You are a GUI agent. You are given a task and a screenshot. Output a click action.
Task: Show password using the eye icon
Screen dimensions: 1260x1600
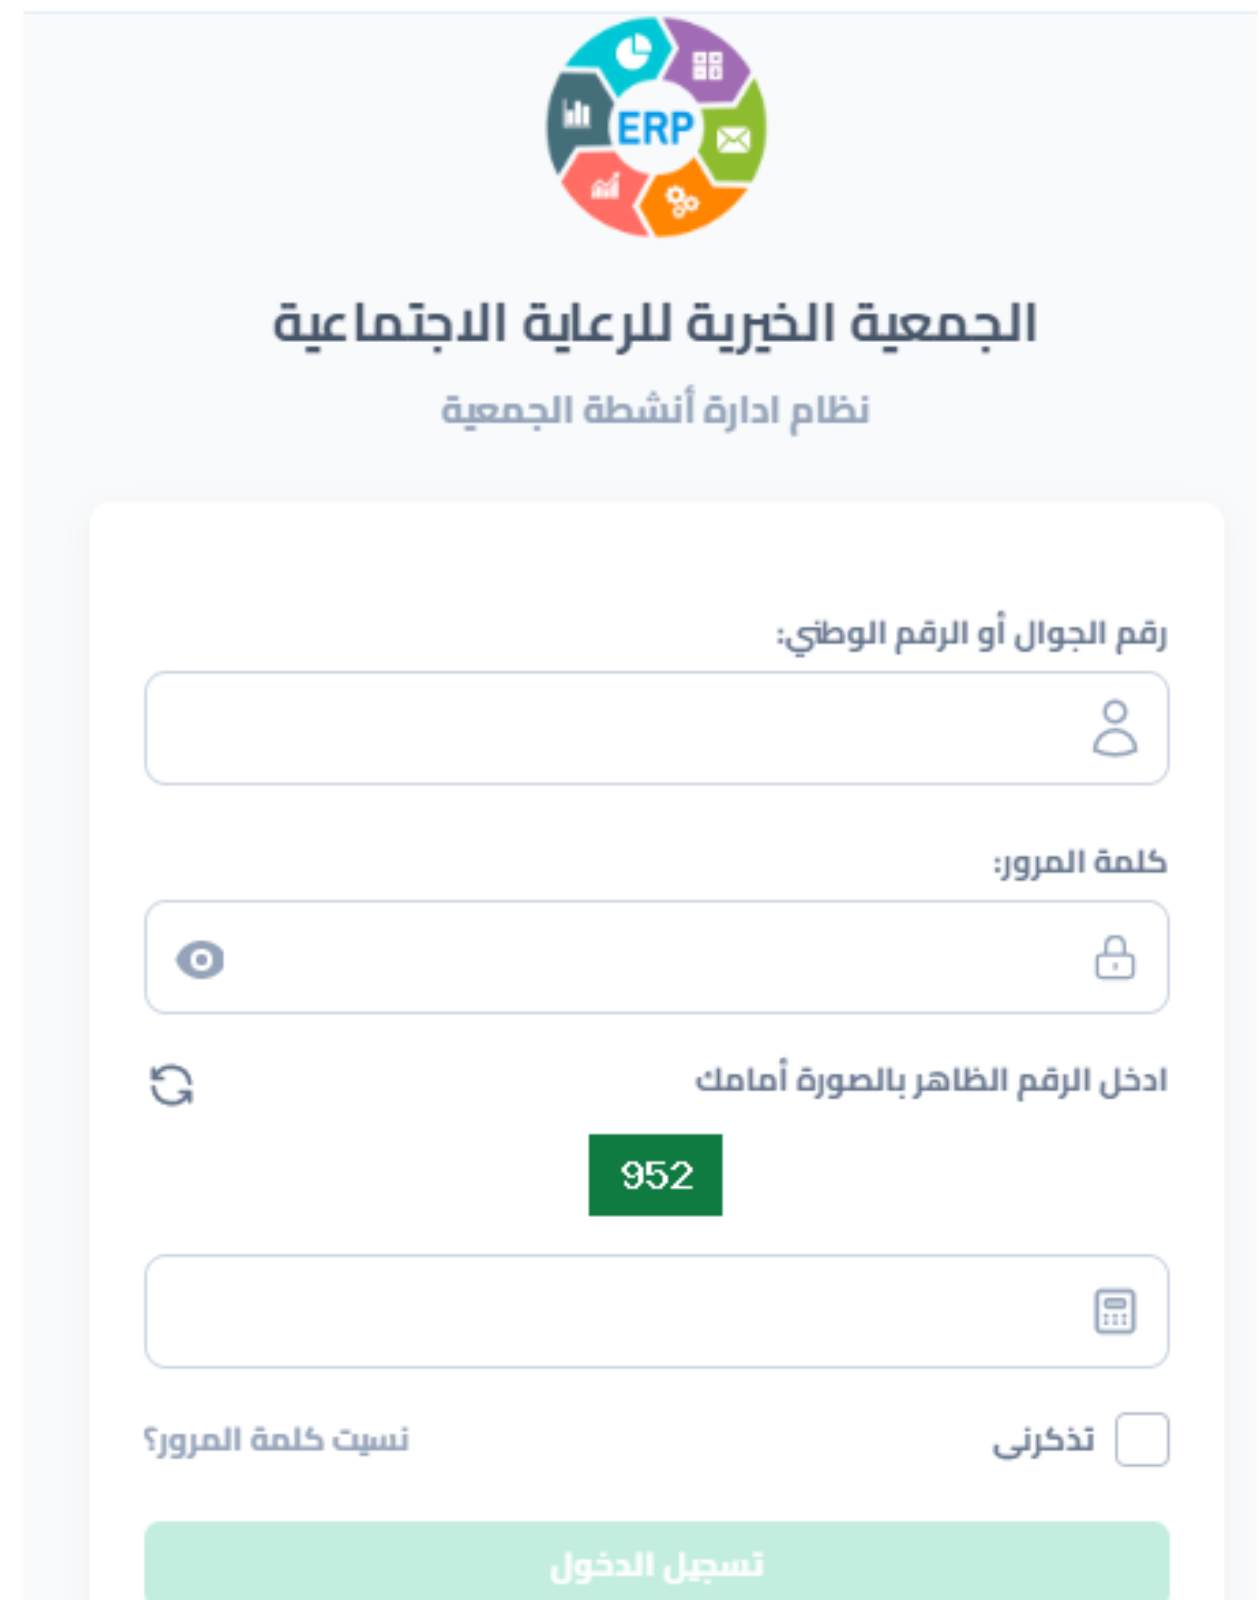pyautogui.click(x=200, y=959)
